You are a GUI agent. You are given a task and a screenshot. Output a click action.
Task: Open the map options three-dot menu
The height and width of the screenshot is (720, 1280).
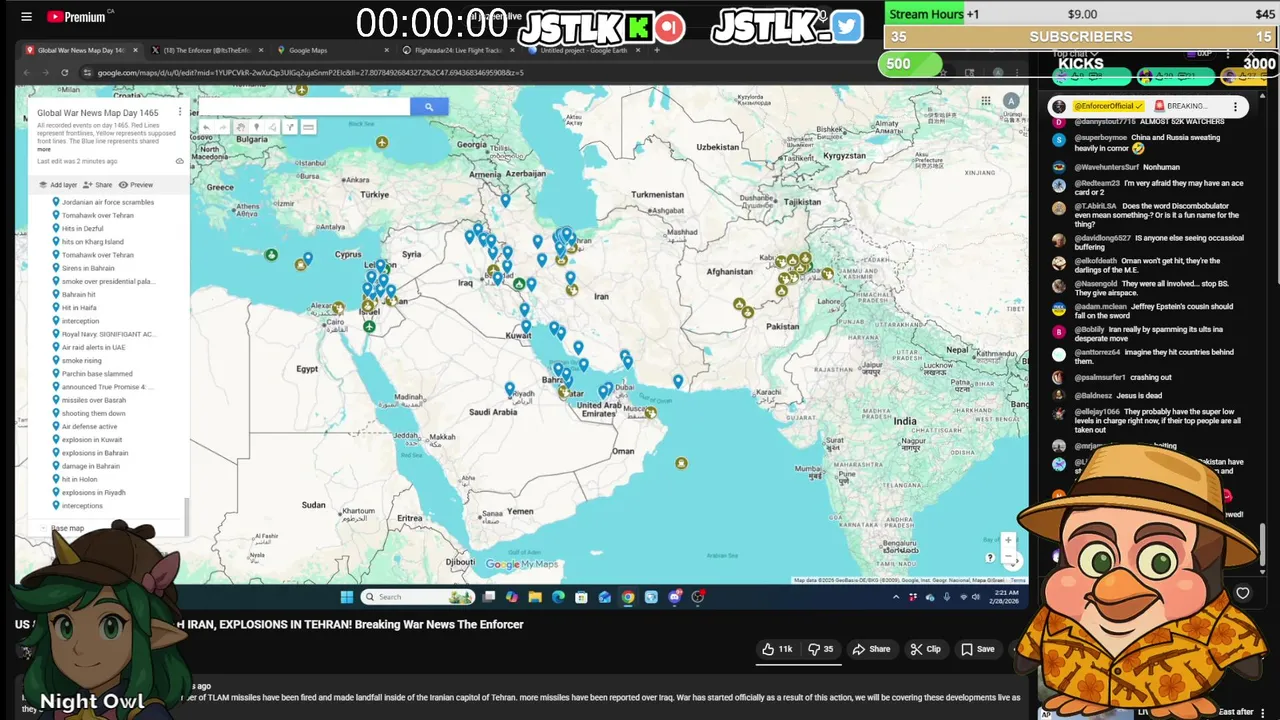(x=180, y=113)
